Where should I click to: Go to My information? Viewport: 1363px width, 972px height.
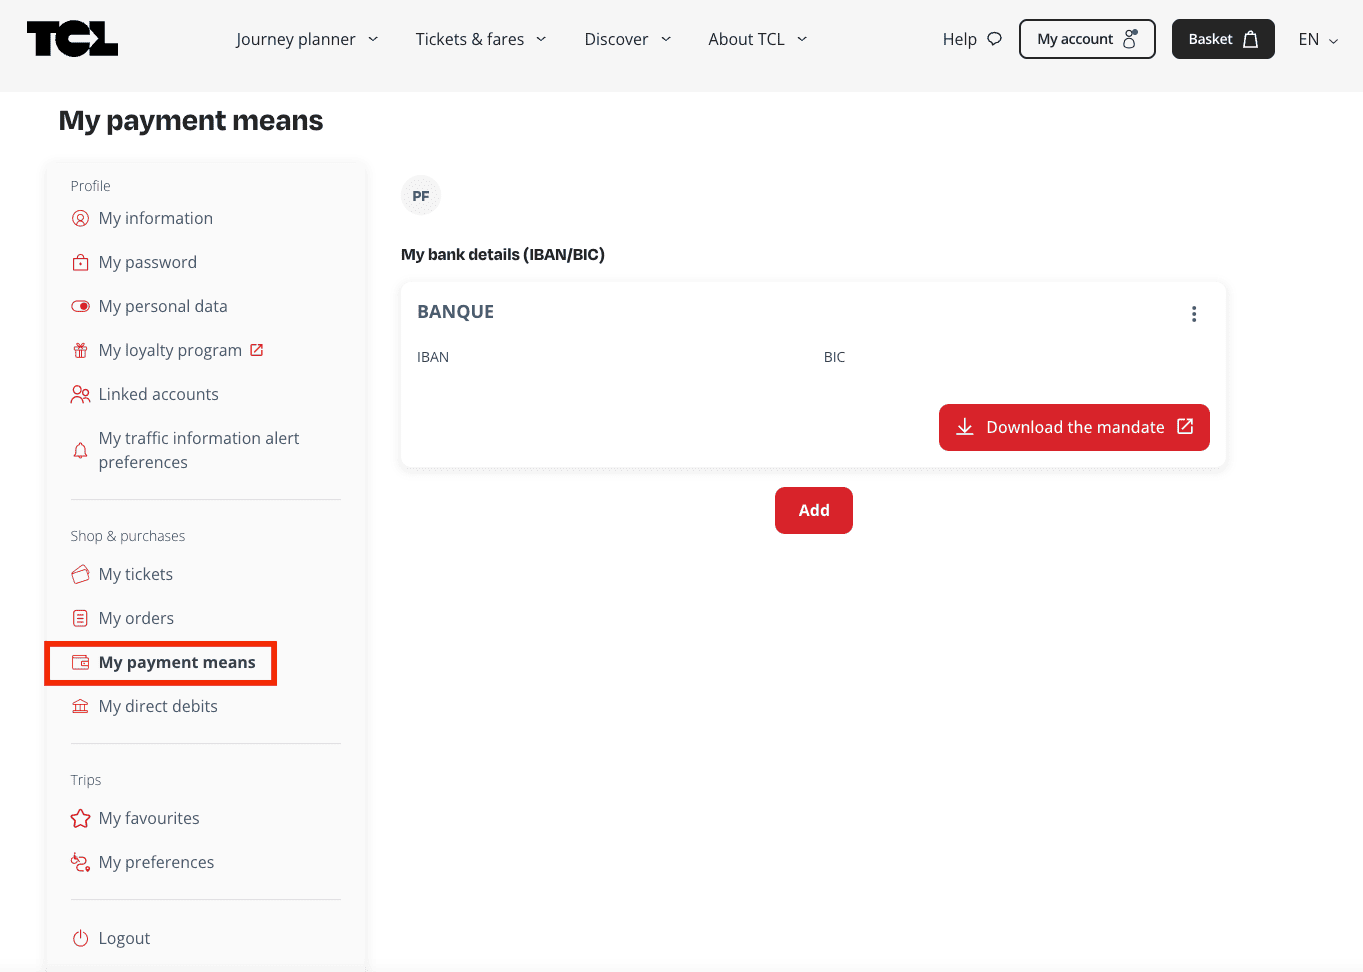pos(156,218)
